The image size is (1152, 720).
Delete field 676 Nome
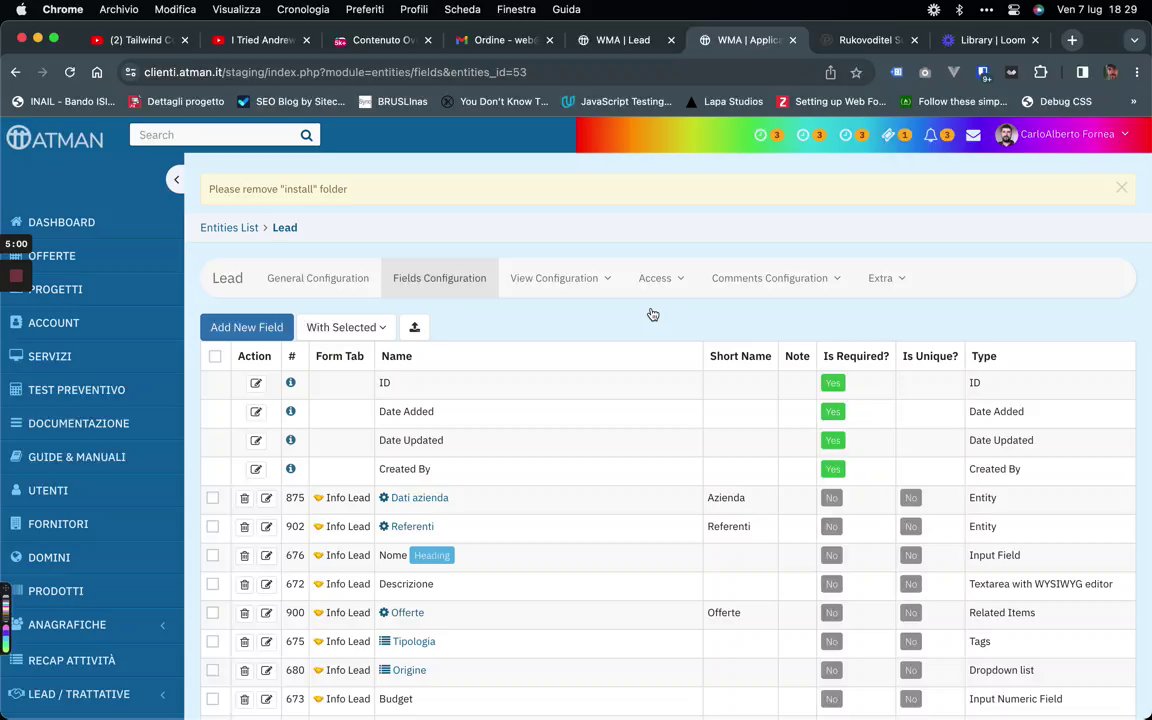pos(244,555)
